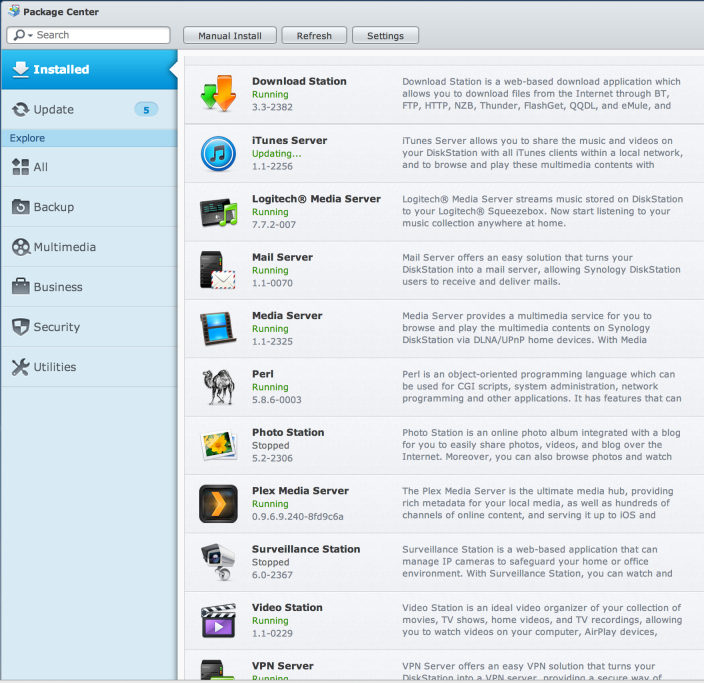Select the Perl package title

[x=263, y=374]
